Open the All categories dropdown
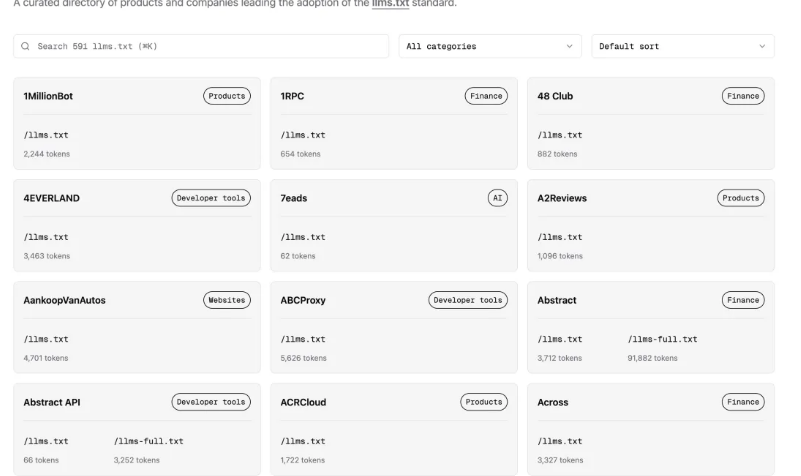 pos(490,46)
